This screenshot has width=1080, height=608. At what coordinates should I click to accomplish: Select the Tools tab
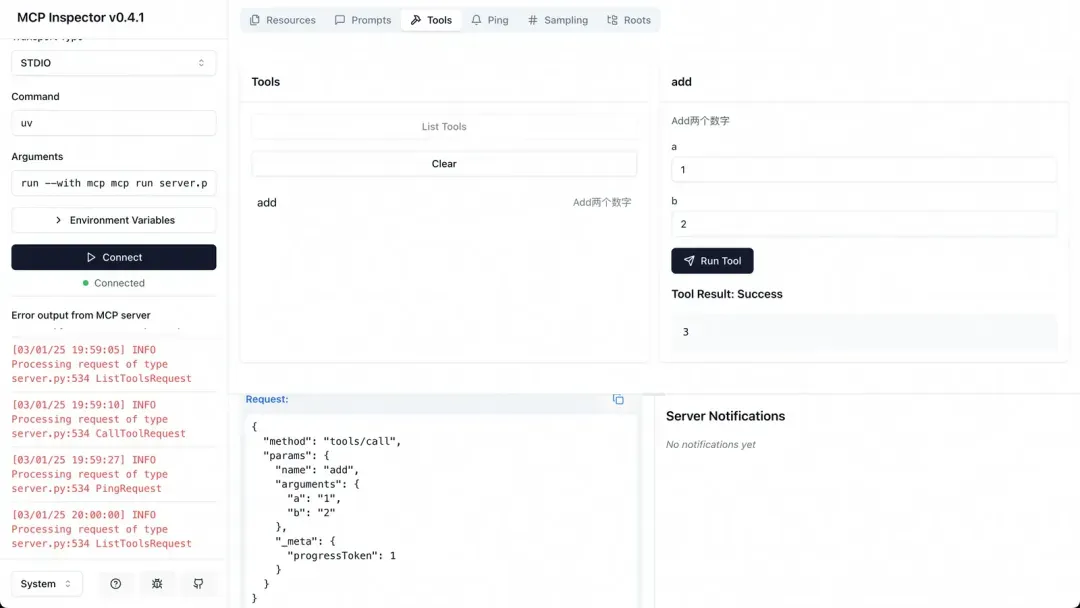[x=431, y=20]
